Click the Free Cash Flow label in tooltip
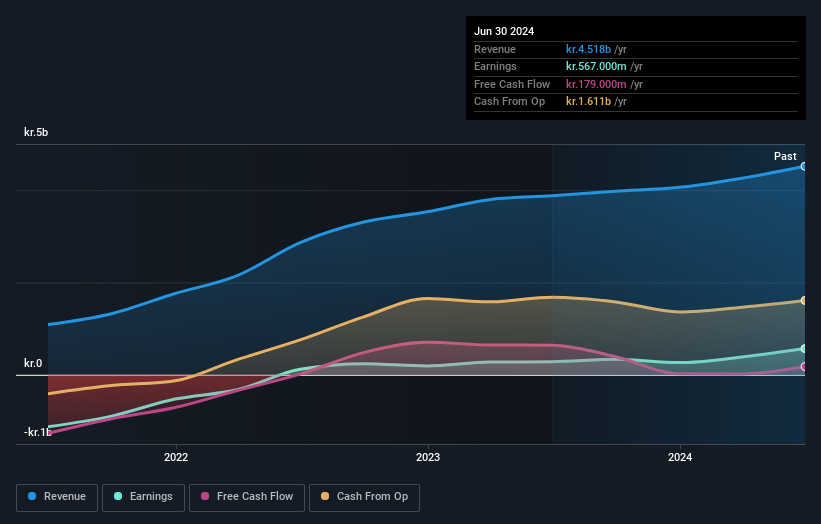 pyautogui.click(x=512, y=84)
